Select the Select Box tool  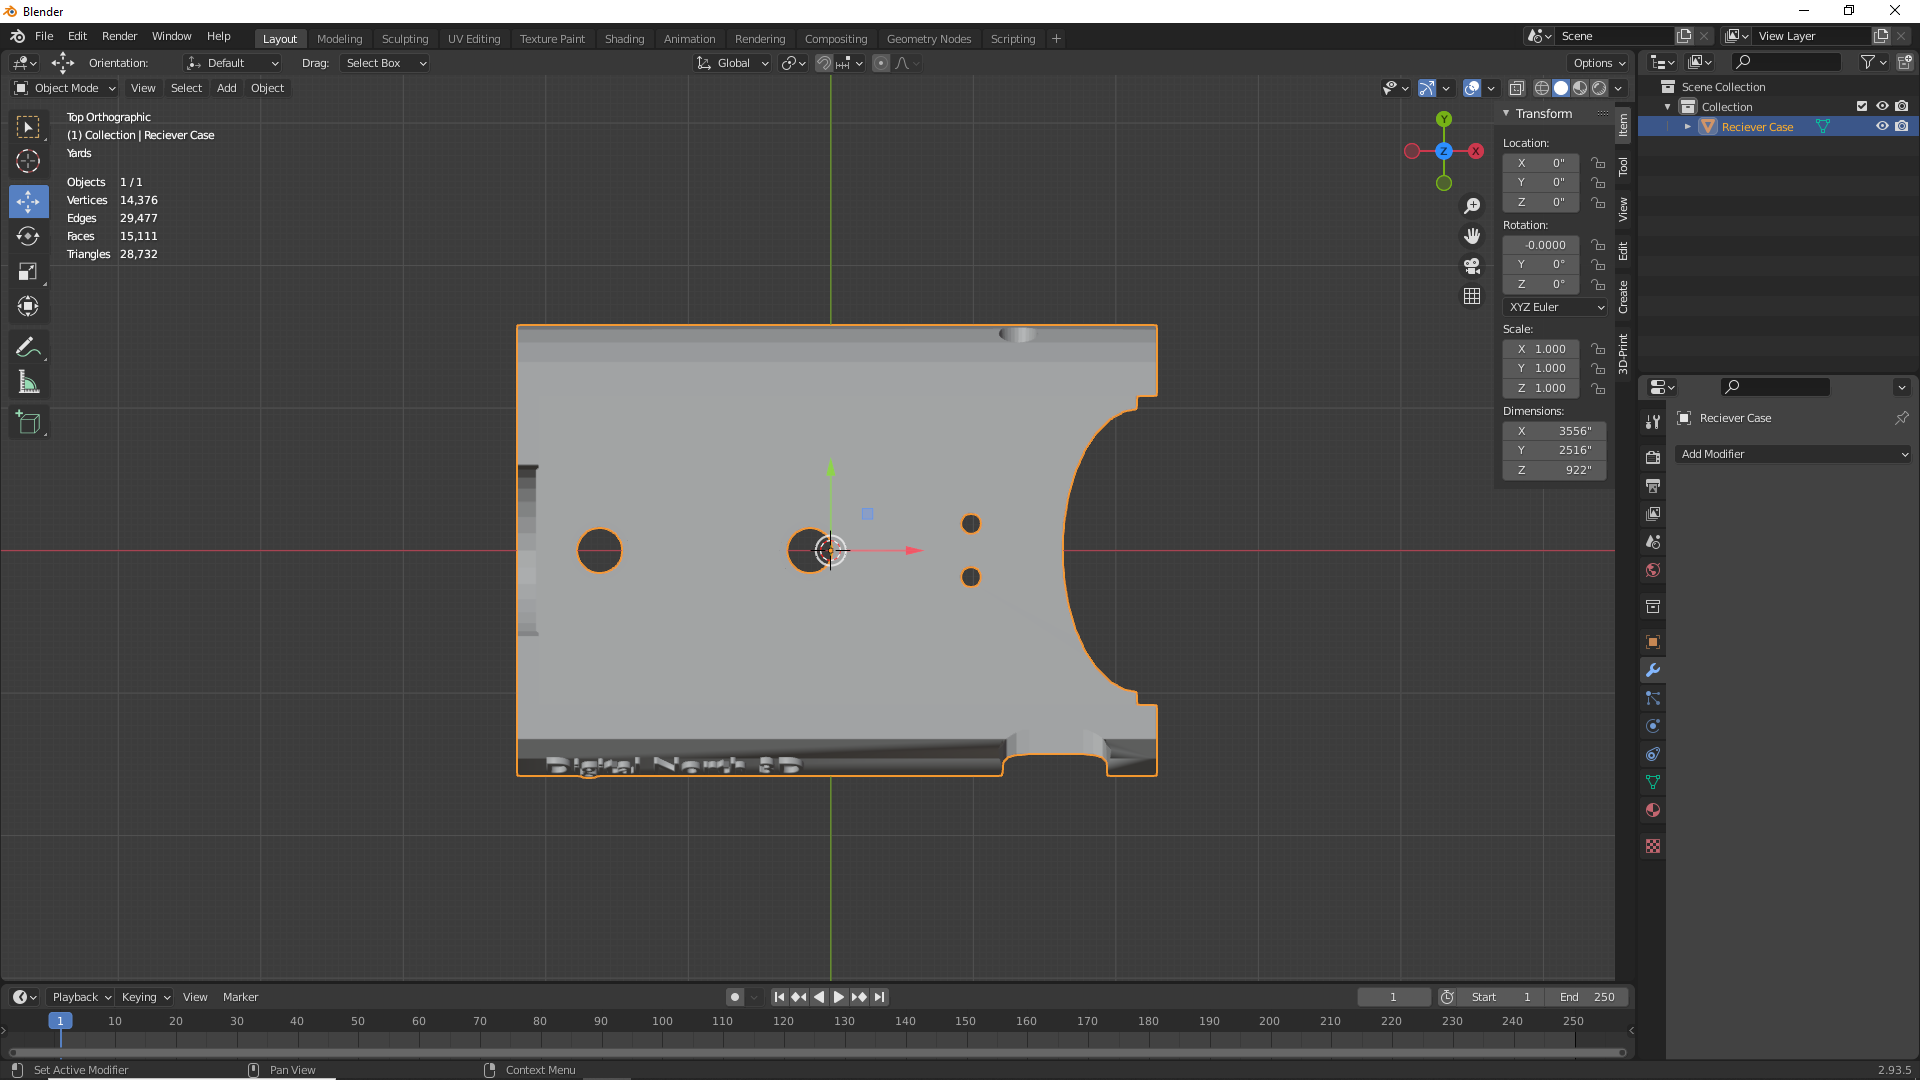pyautogui.click(x=28, y=127)
